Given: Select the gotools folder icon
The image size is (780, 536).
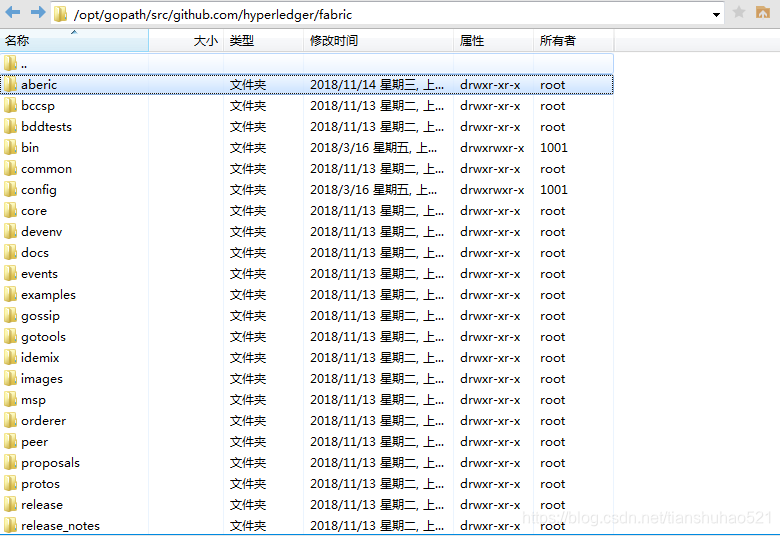Looking at the screenshot, I should pos(10,336).
